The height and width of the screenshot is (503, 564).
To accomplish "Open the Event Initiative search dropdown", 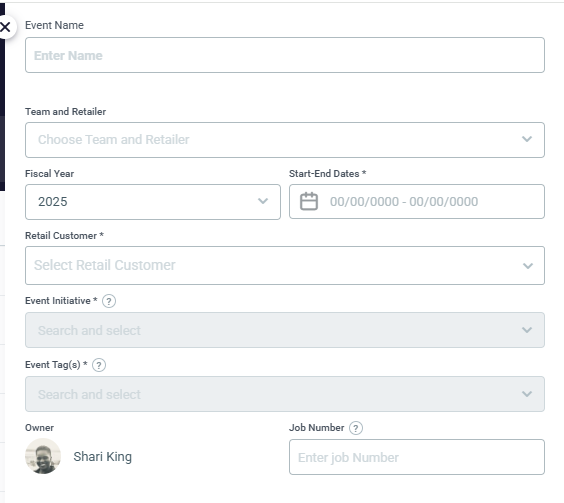I will (x=285, y=330).
